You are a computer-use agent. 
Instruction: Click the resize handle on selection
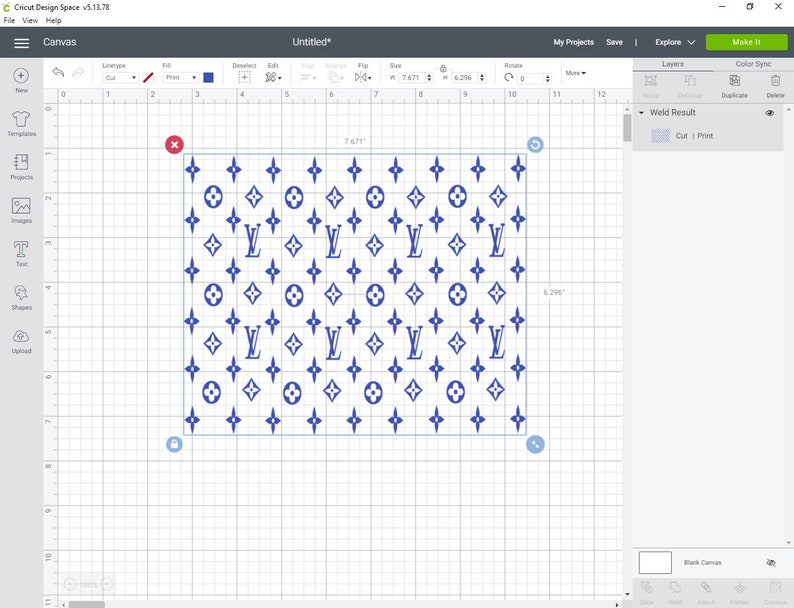pos(535,444)
